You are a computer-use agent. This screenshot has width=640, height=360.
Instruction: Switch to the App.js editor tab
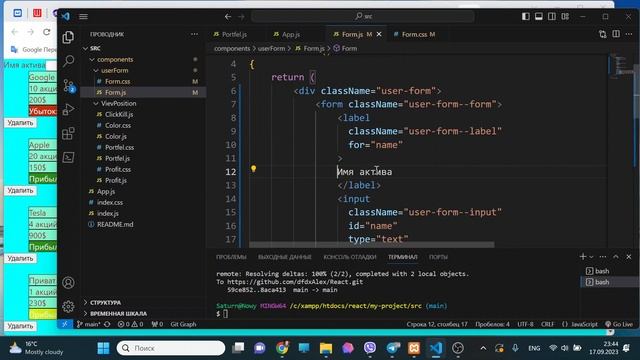pyautogui.click(x=291, y=34)
